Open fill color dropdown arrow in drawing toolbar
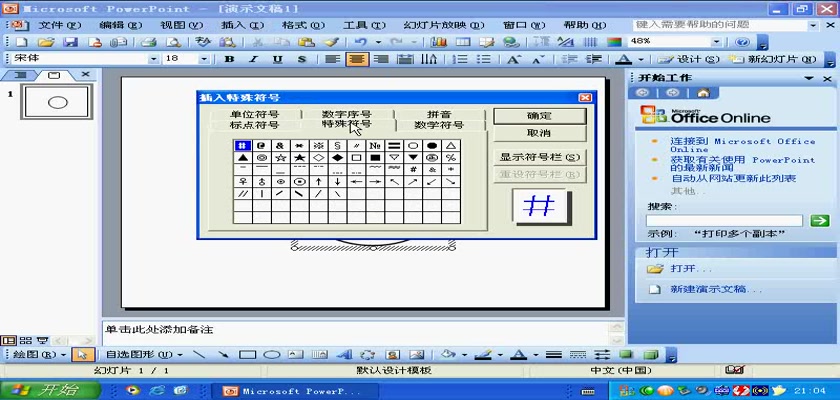 pyautogui.click(x=463, y=354)
